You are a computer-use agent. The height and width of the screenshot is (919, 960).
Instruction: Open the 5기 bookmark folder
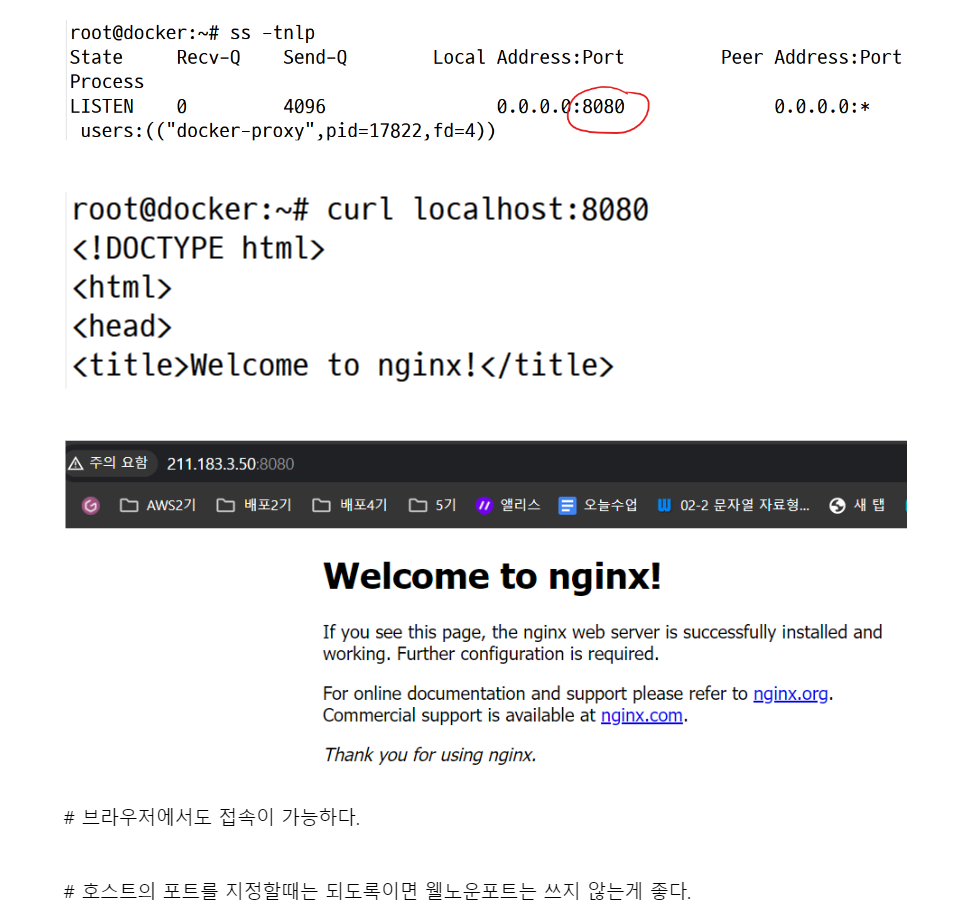[432, 505]
